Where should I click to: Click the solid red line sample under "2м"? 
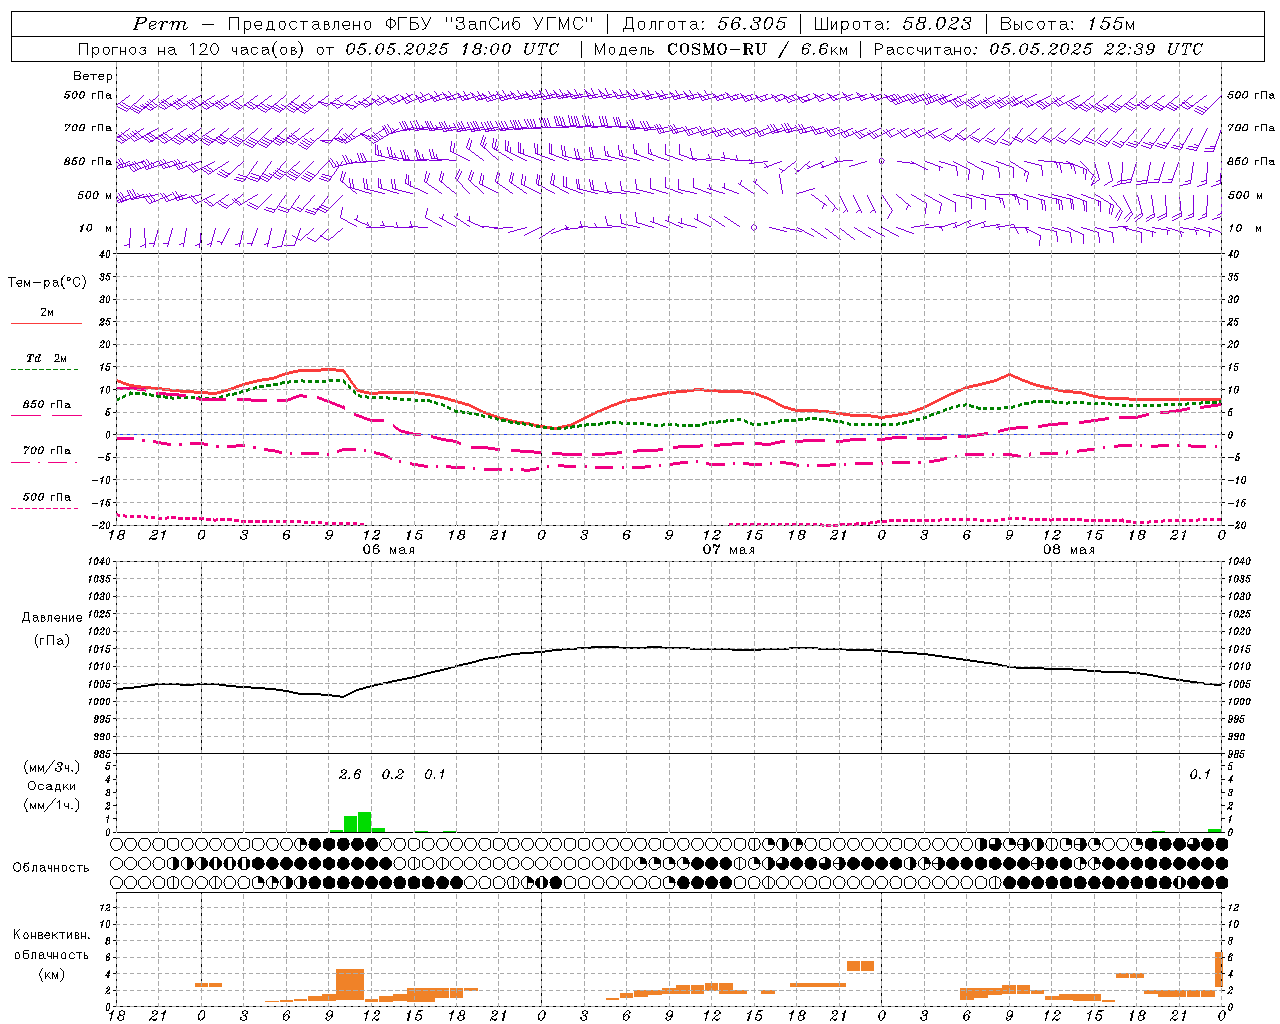click(46, 324)
